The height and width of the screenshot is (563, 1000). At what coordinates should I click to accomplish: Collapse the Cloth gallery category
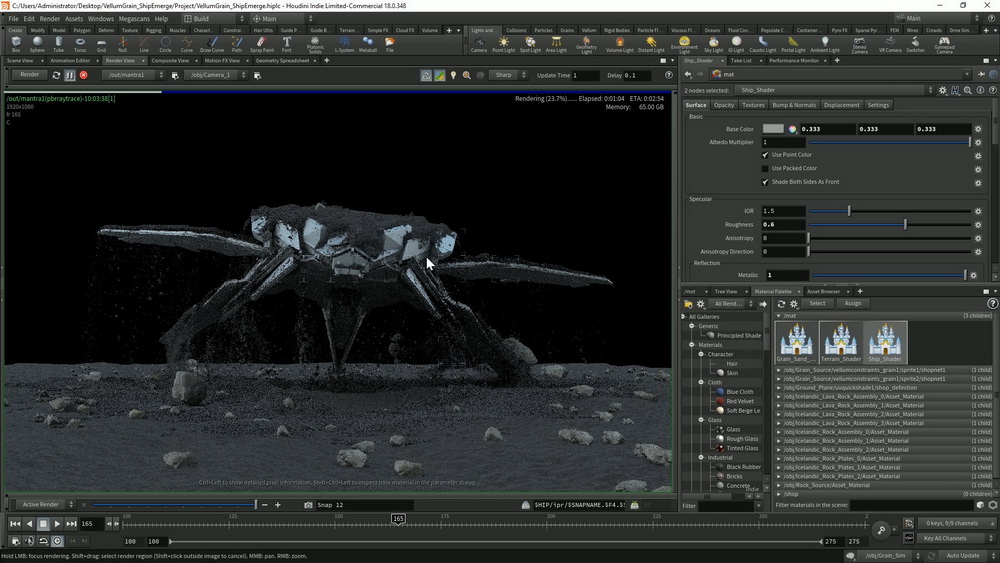point(701,383)
